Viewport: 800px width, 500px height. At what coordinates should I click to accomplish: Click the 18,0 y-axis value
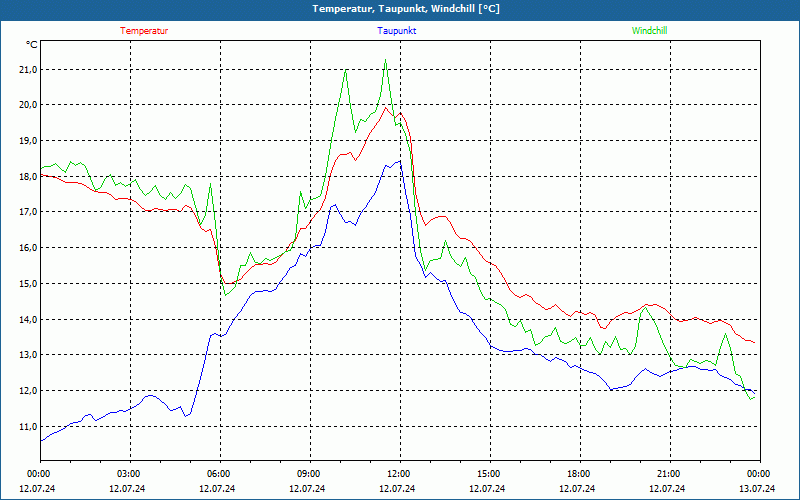[x=29, y=177]
